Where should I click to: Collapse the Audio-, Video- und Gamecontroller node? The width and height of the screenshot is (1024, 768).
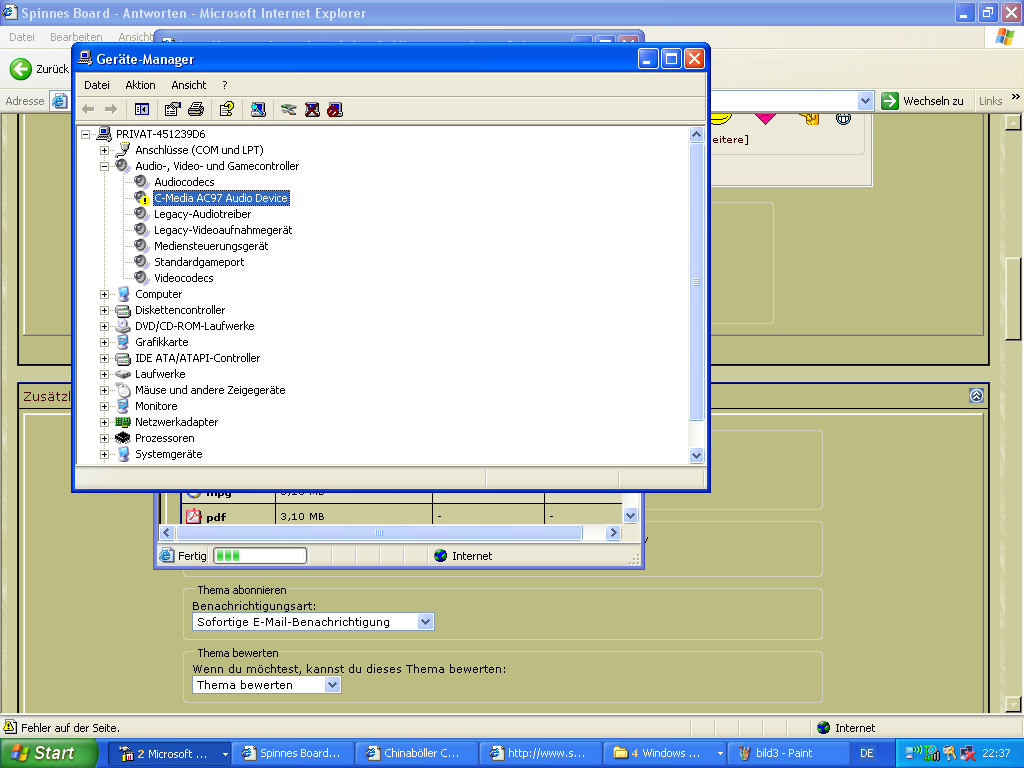105,166
